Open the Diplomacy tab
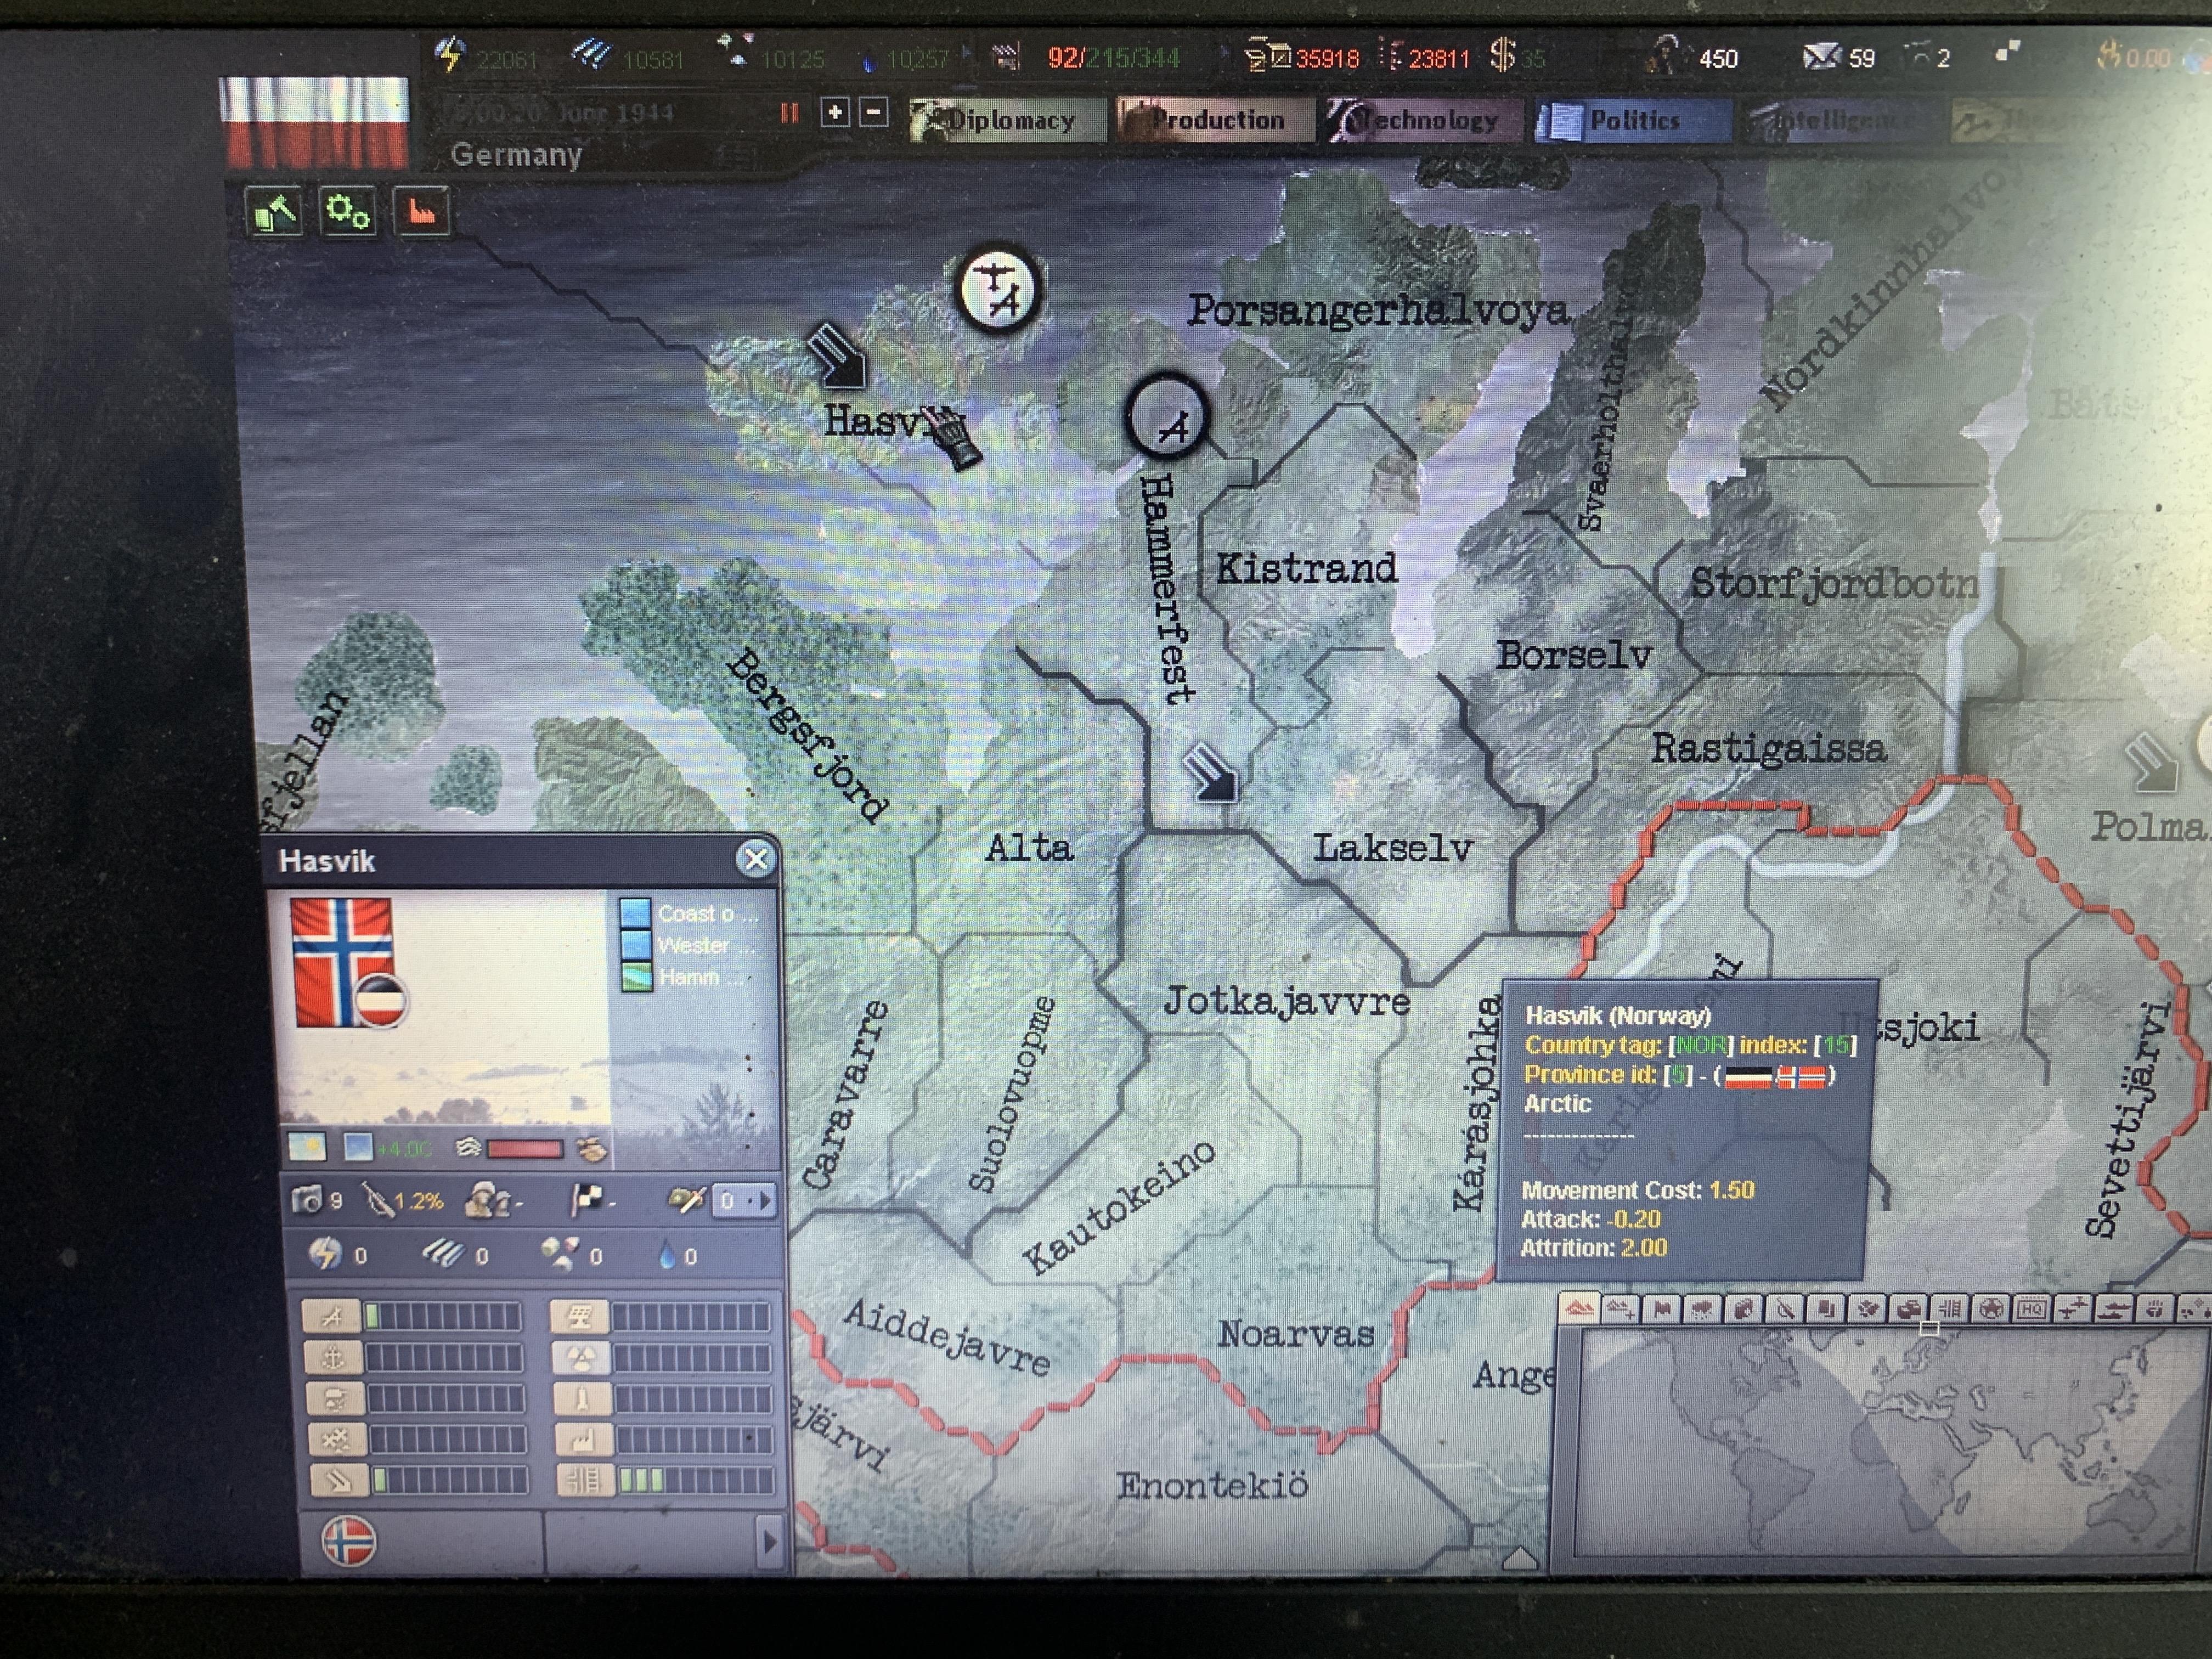The height and width of the screenshot is (1659, 2212). coord(1007,120)
